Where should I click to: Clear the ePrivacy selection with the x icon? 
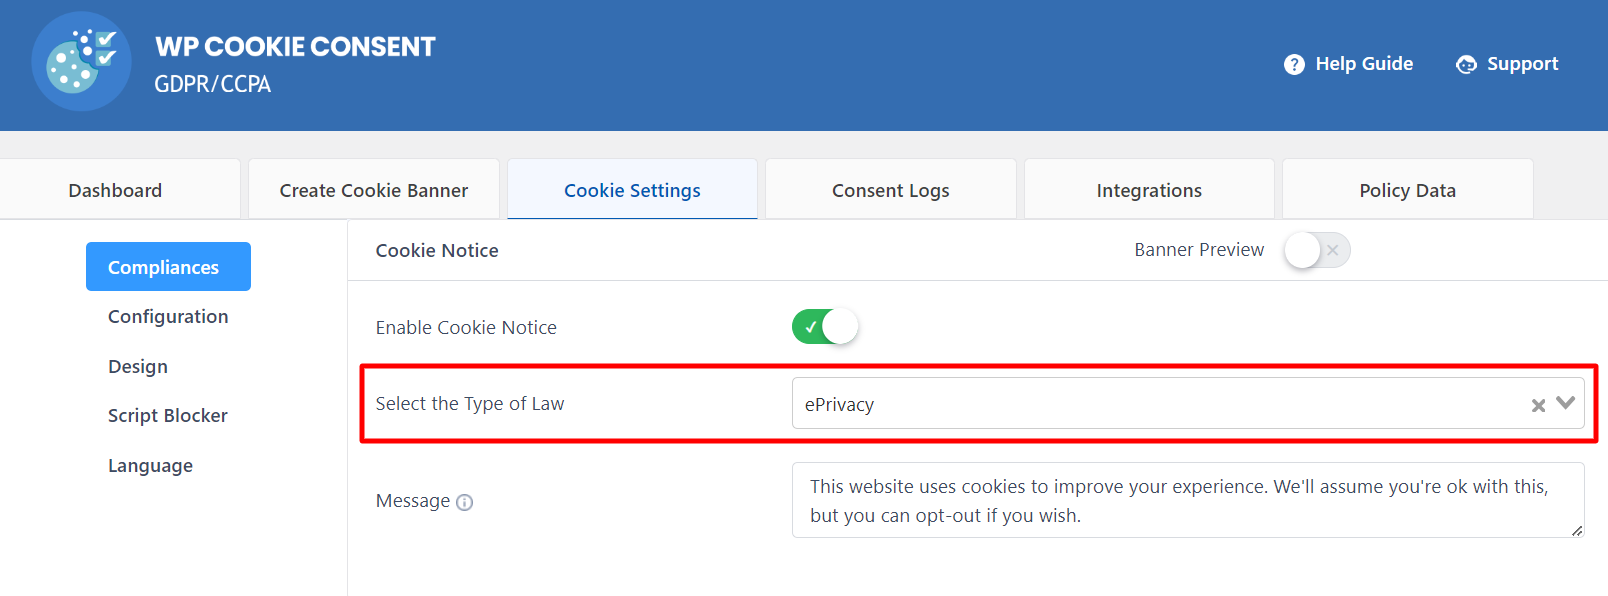1538,405
